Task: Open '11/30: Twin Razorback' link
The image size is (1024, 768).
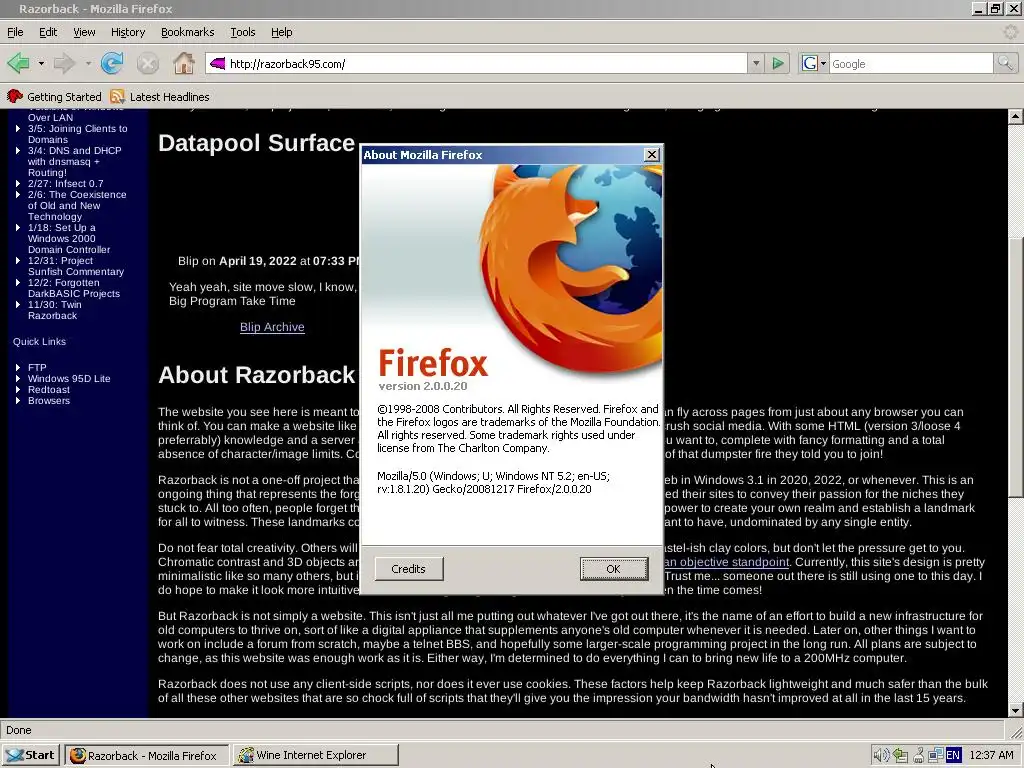Action: (54, 310)
